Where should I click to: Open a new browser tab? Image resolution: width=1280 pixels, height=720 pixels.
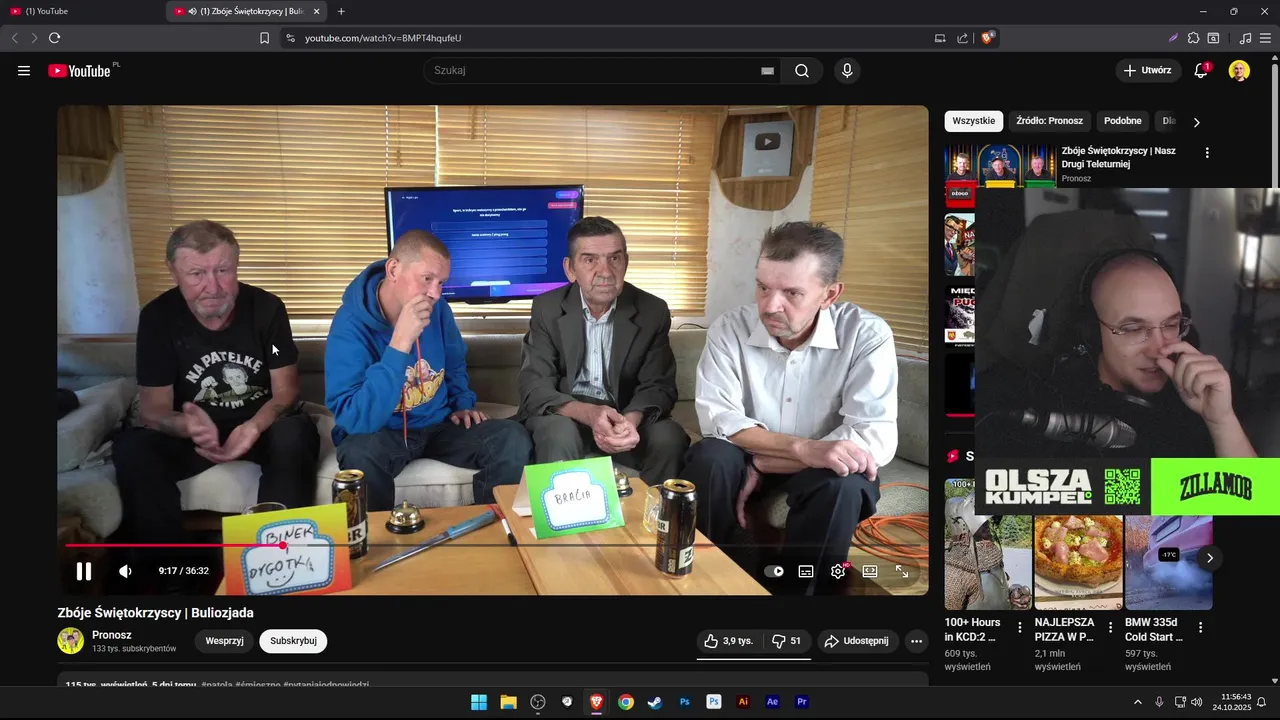341,11
